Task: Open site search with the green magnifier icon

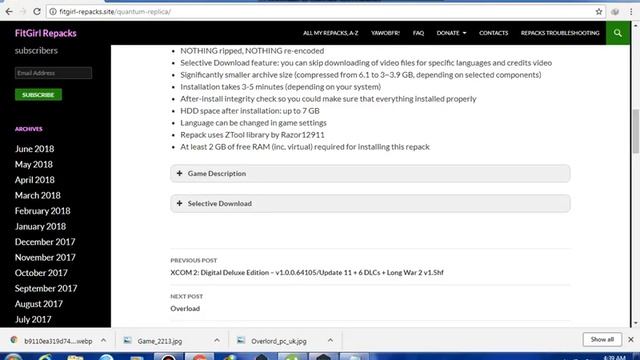Action: pos(618,33)
